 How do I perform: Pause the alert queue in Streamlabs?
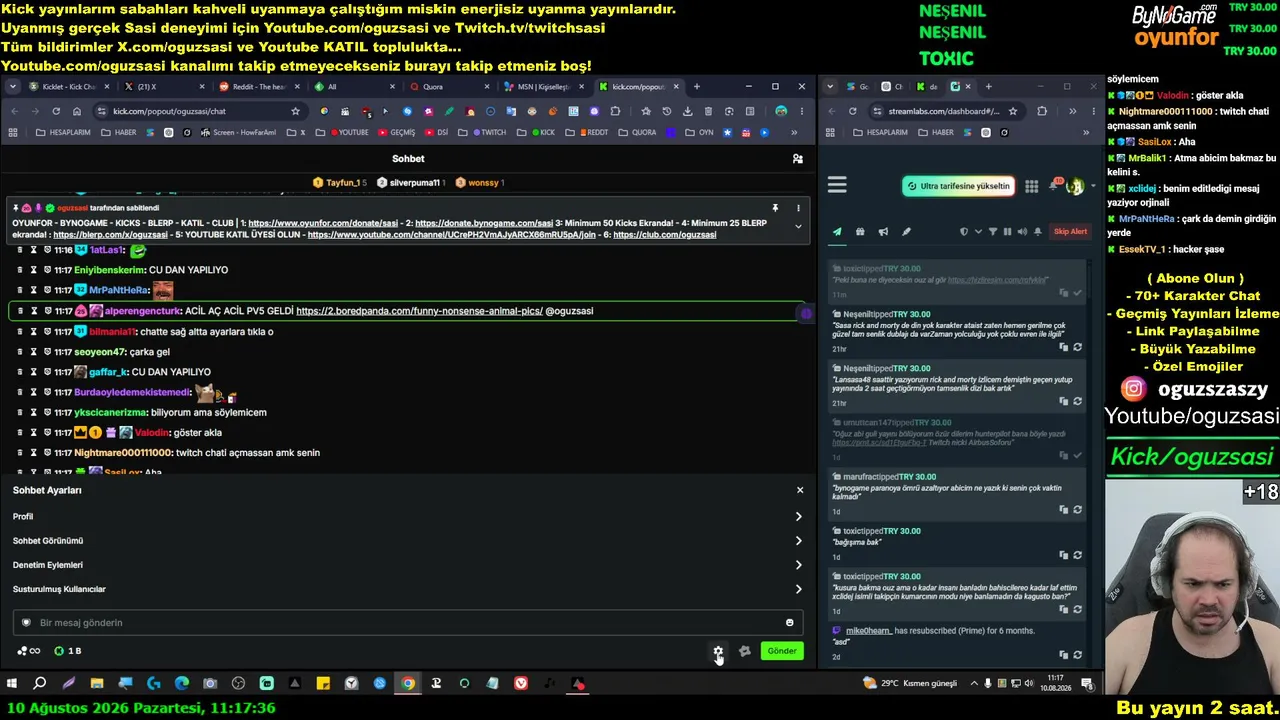click(1007, 232)
